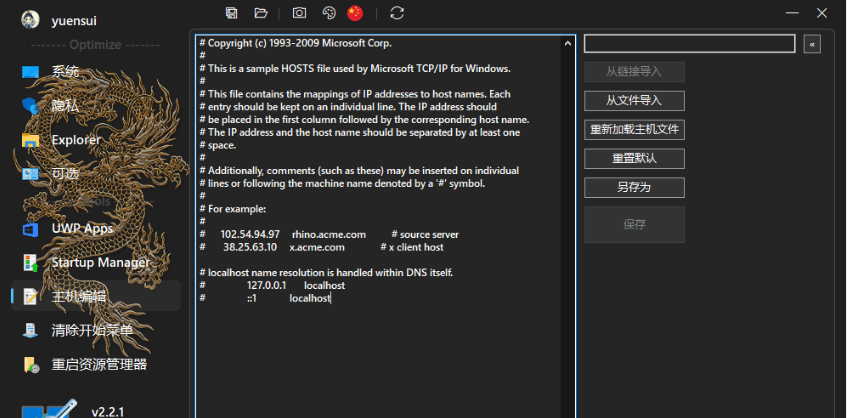Go to UWP Apps page
Screen dimensions: 847x418
[82, 228]
